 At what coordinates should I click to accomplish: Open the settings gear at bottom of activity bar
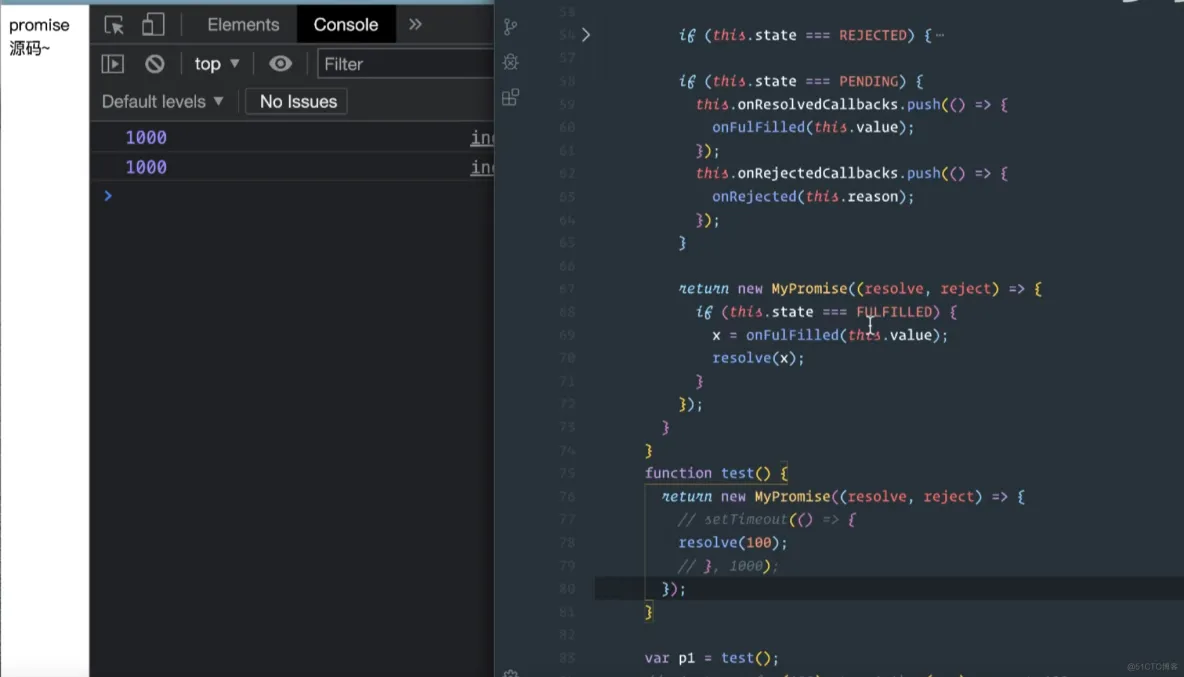[510, 672]
